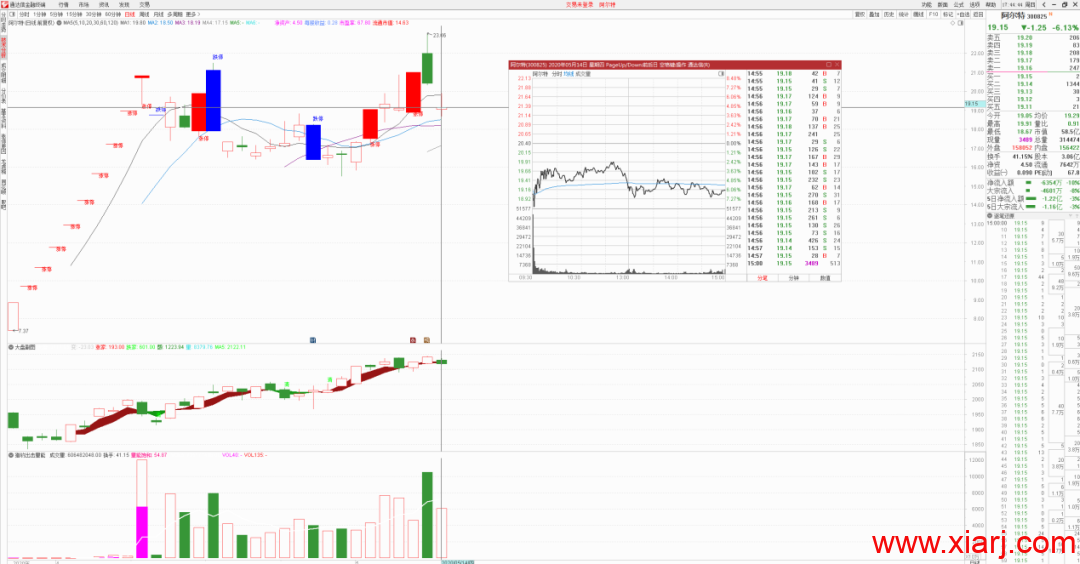Open the 市场 menu
The width and height of the screenshot is (1080, 564).
(x=83, y=4)
